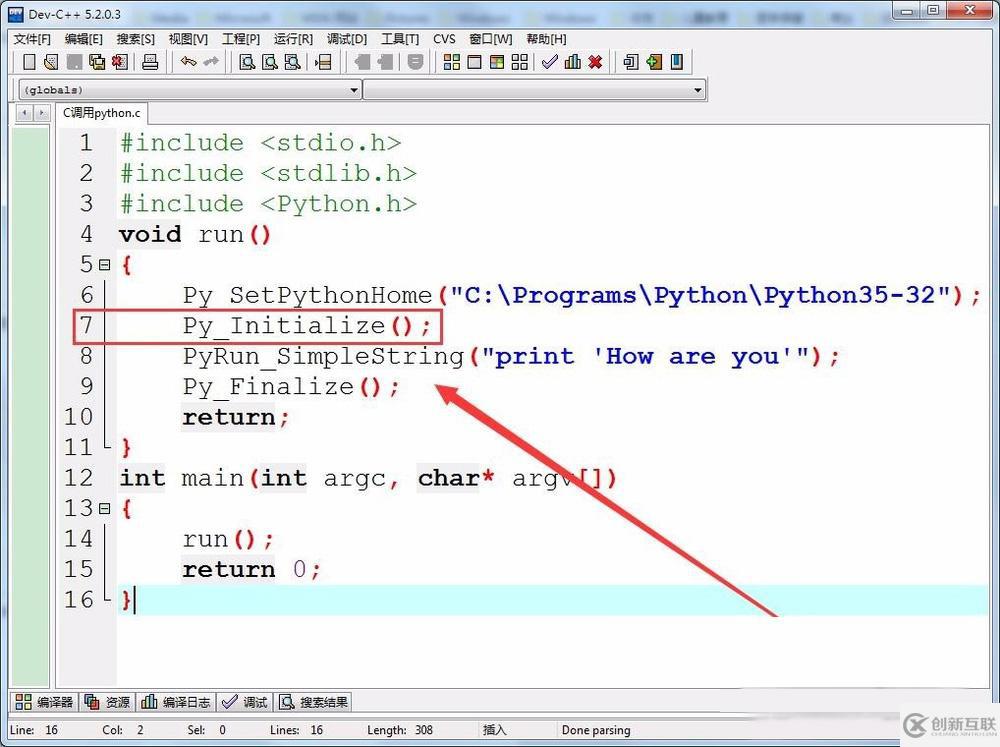This screenshot has height=747, width=1000.
Task: Click the Redo arrow icon
Action: (x=210, y=62)
